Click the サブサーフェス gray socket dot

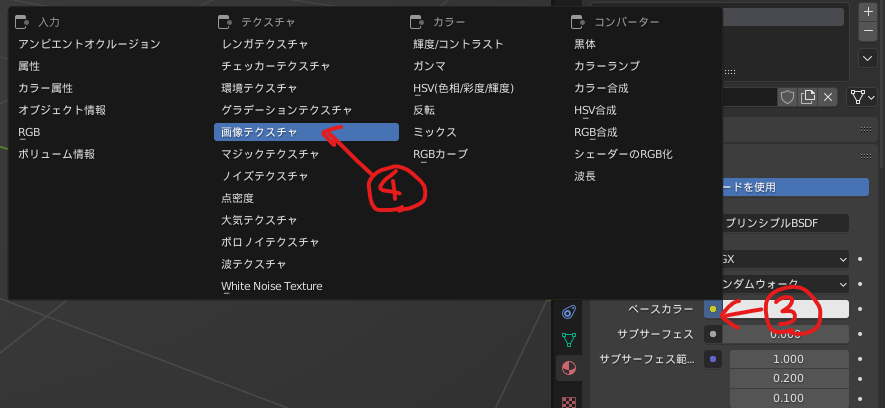click(x=712, y=333)
